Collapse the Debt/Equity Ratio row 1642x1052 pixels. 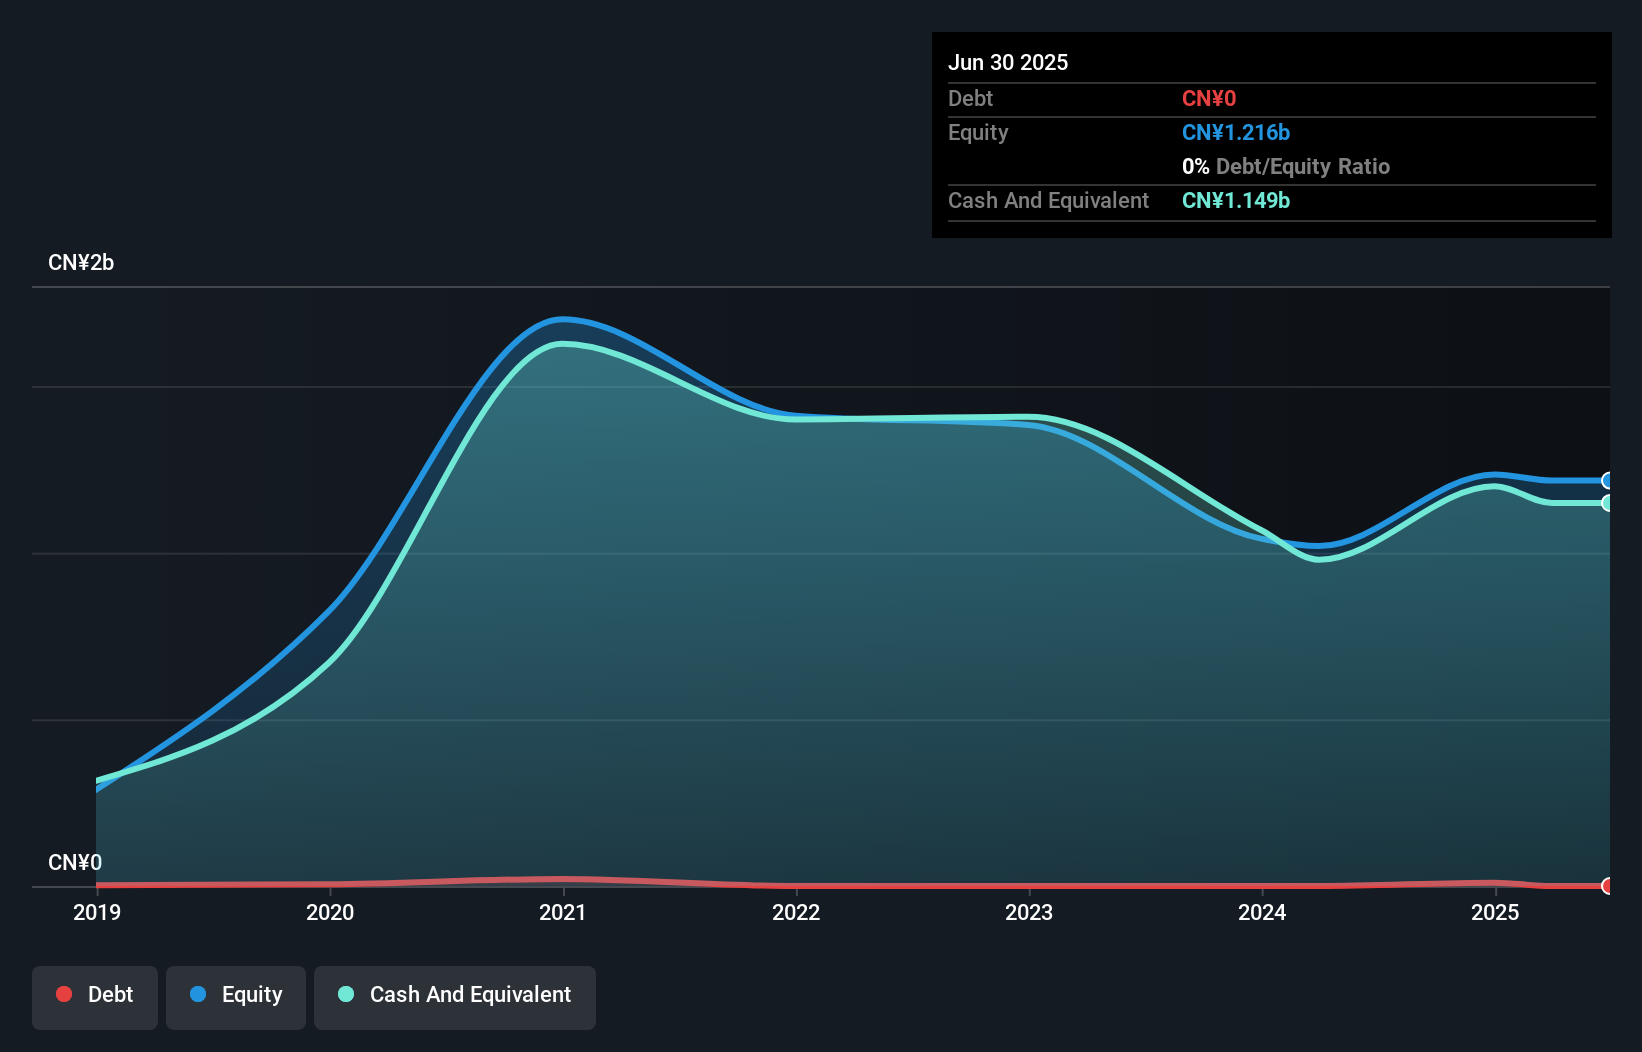1286,166
